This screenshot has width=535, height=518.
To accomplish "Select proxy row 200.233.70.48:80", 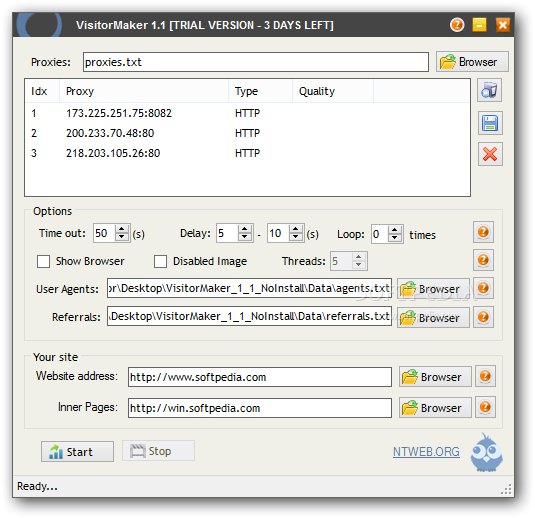I will [x=247, y=133].
